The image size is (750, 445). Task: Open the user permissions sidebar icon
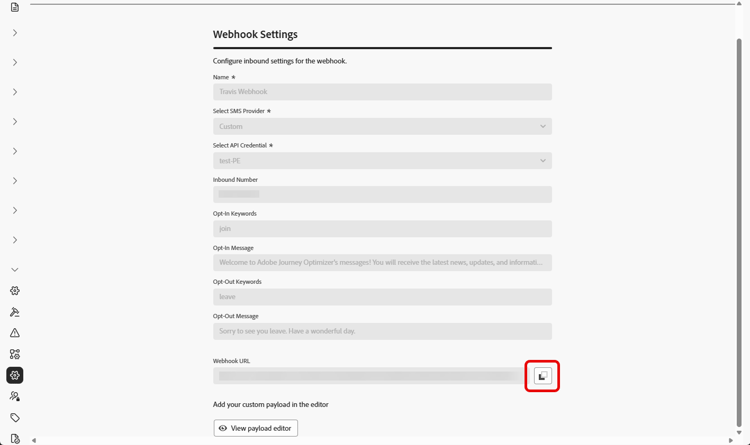(15, 397)
